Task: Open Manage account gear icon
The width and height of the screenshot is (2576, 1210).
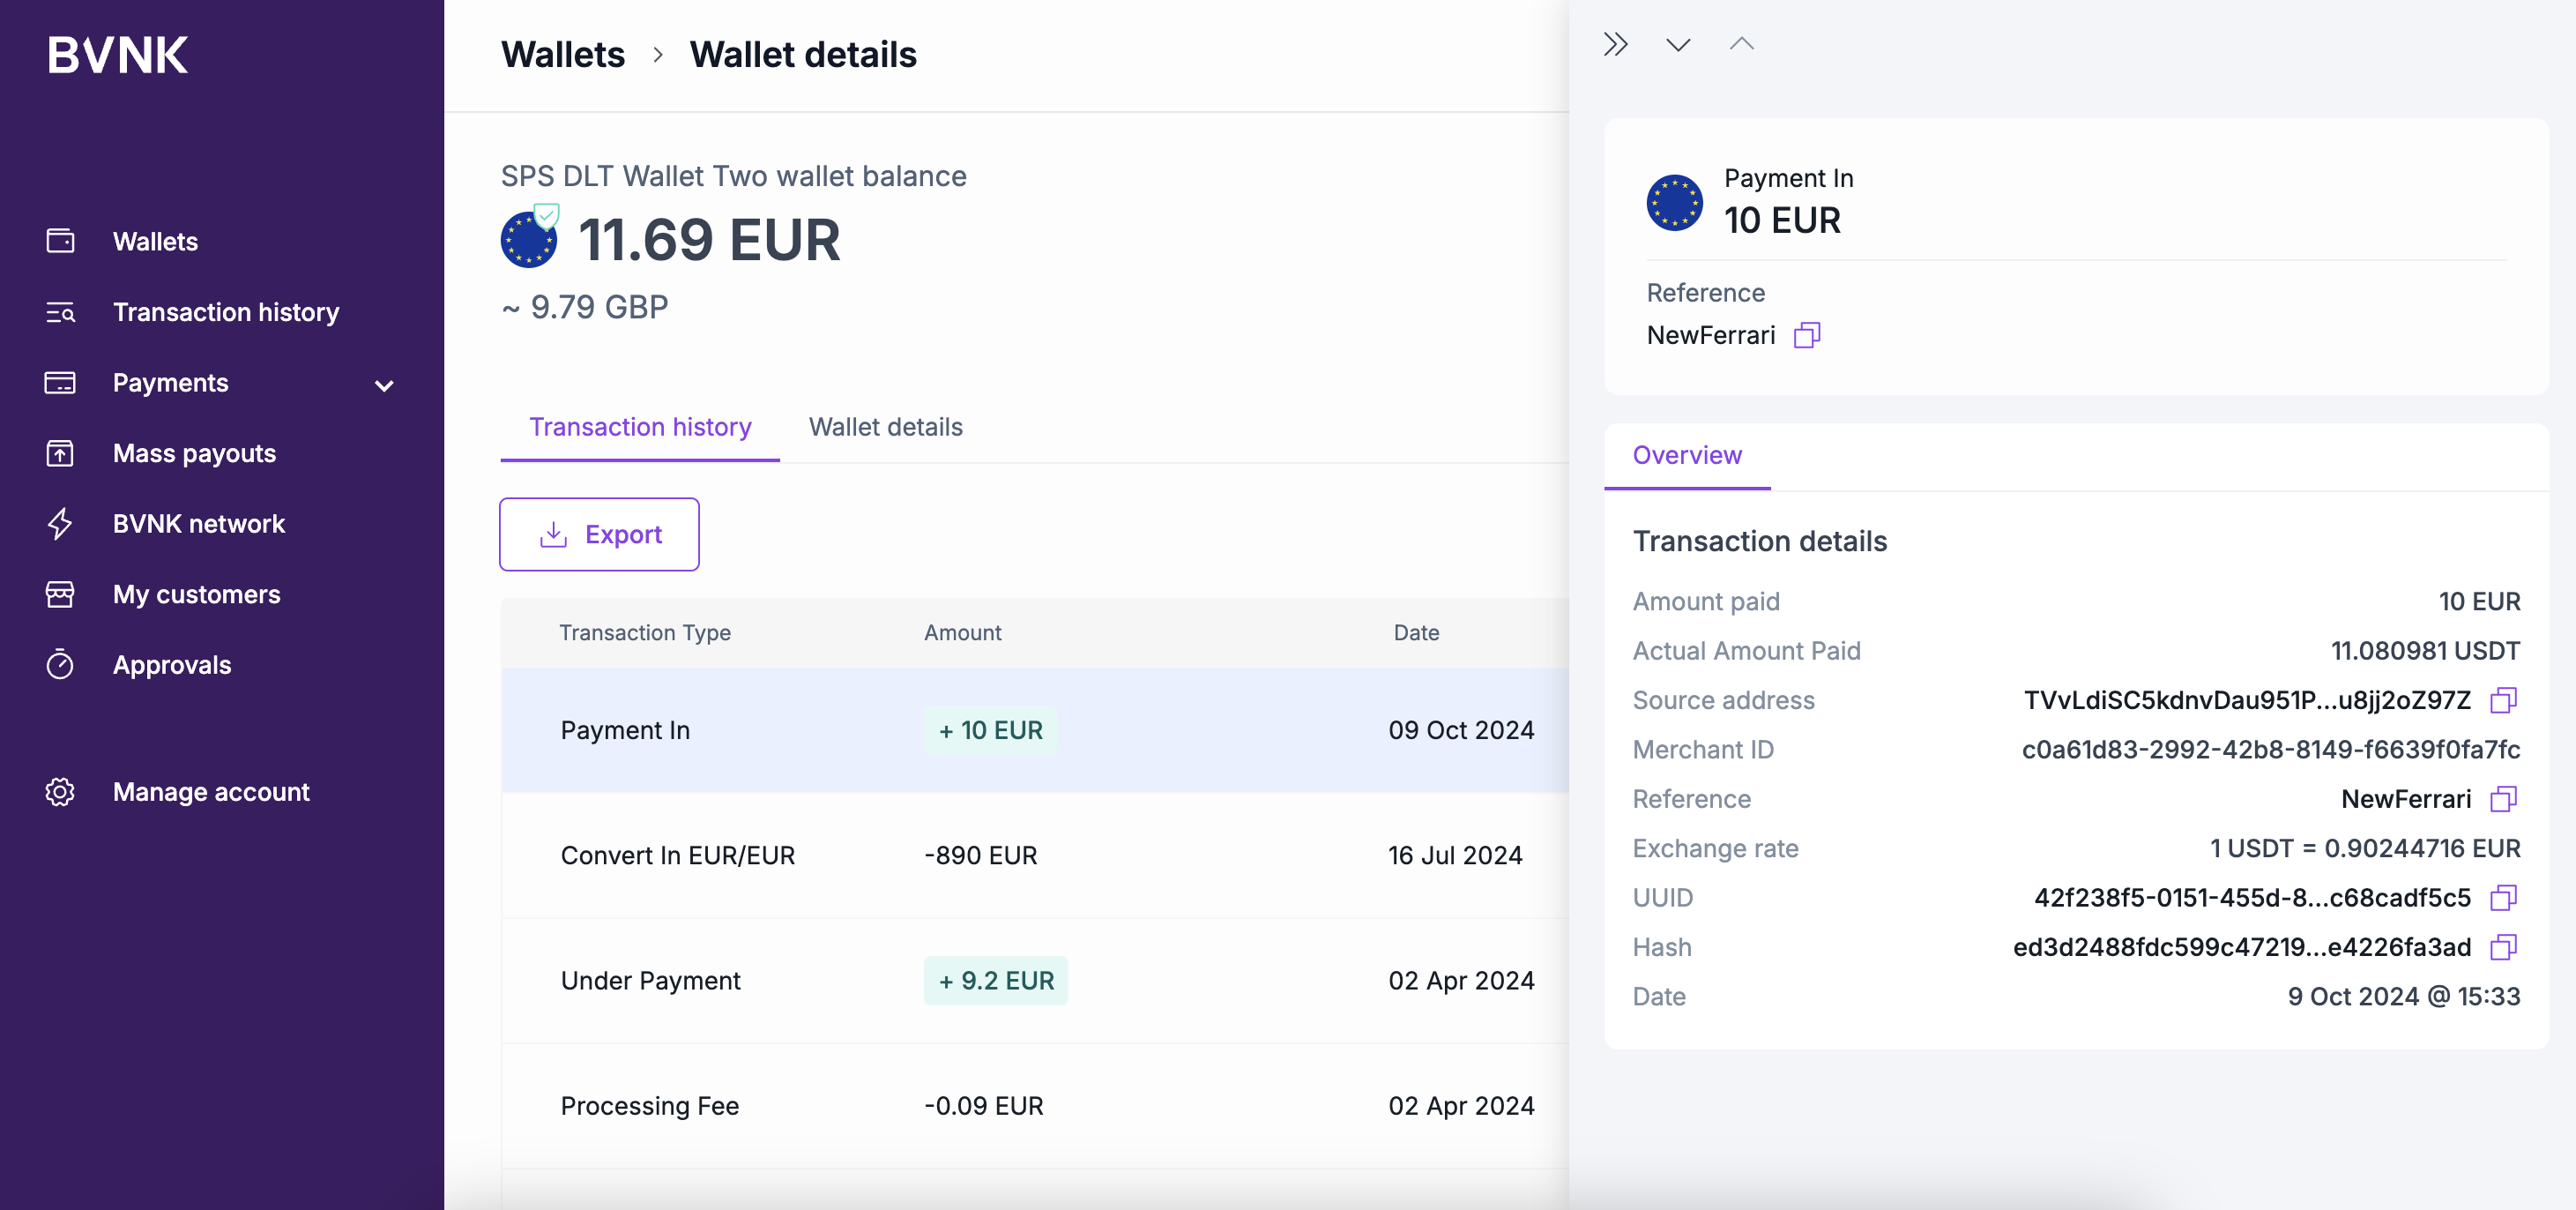Action: pos(60,792)
